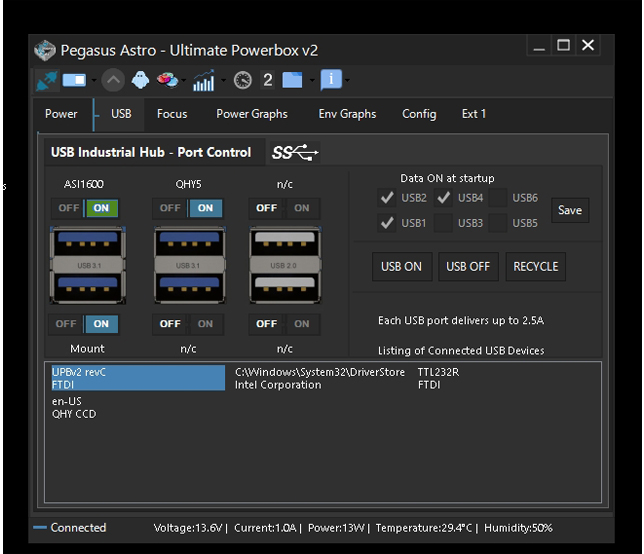Select the USB tab
The width and height of the screenshot is (644, 554).
click(121, 114)
